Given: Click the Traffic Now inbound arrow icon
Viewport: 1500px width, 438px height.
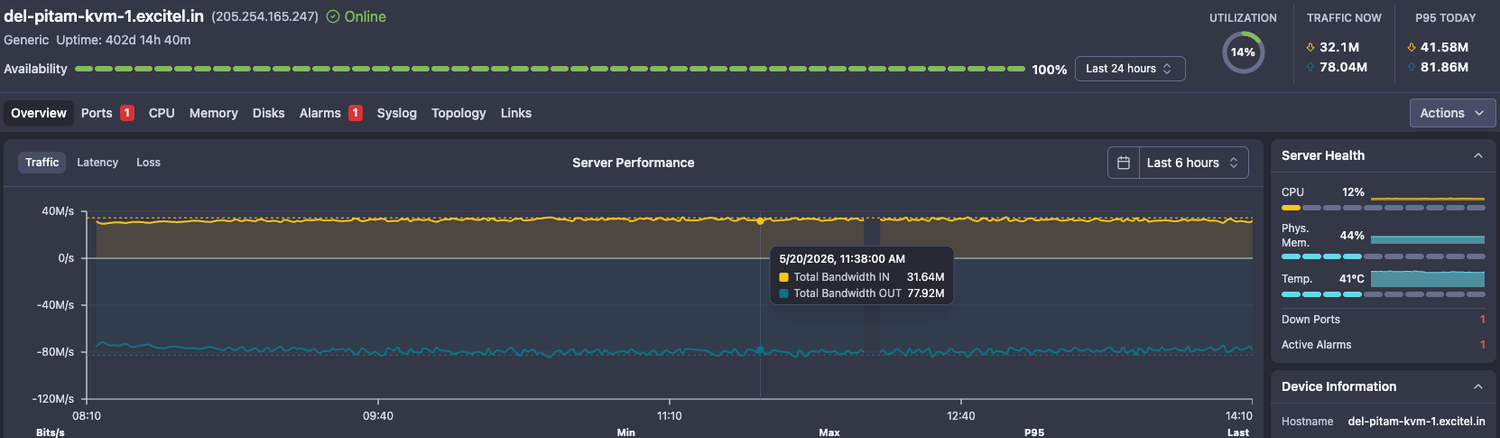Looking at the screenshot, I should (x=1311, y=47).
